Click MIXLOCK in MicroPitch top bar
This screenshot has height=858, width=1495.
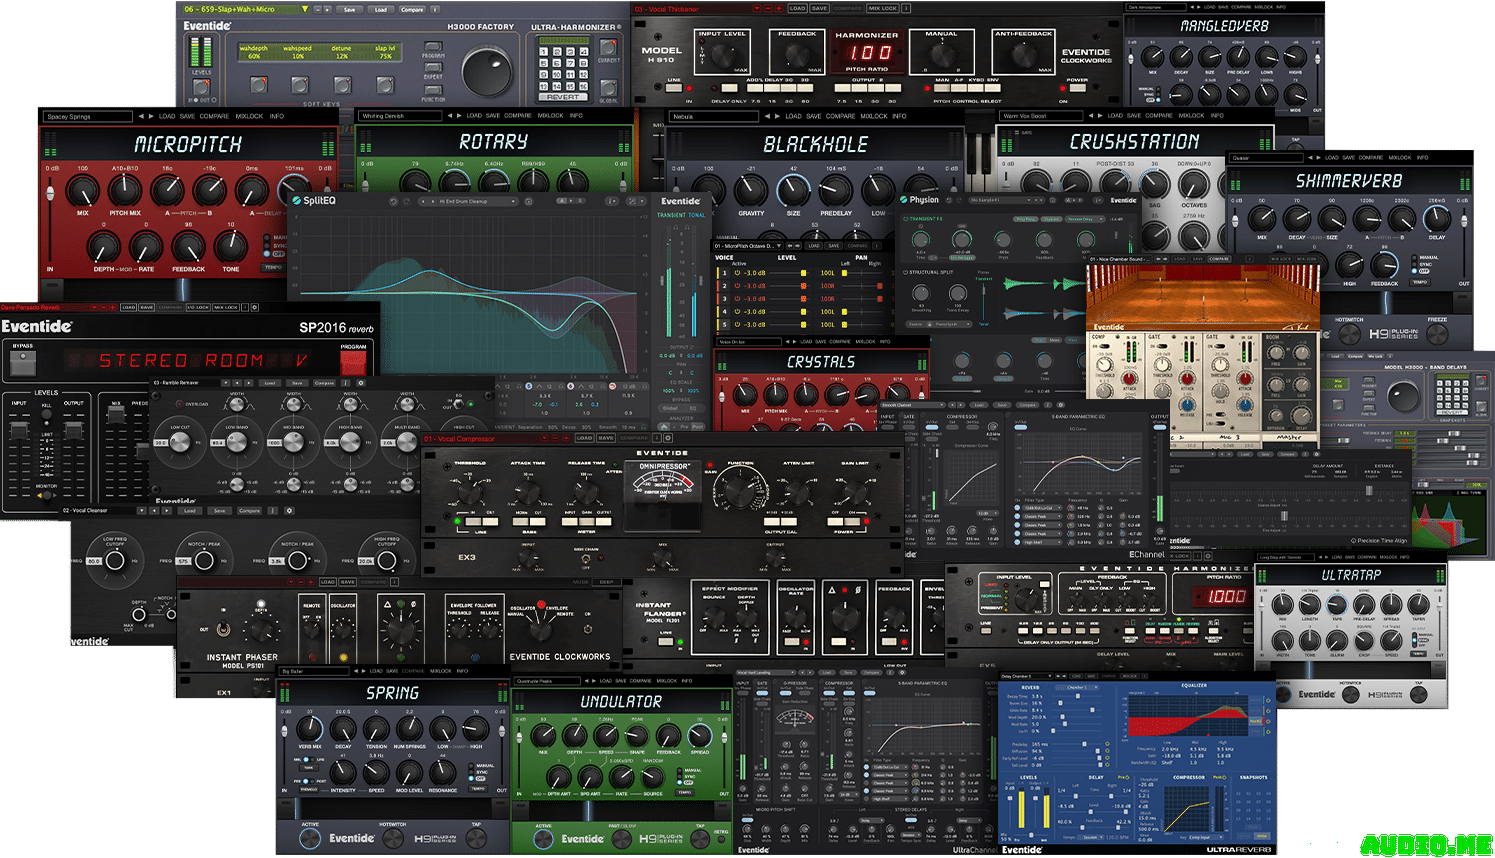tap(250, 116)
